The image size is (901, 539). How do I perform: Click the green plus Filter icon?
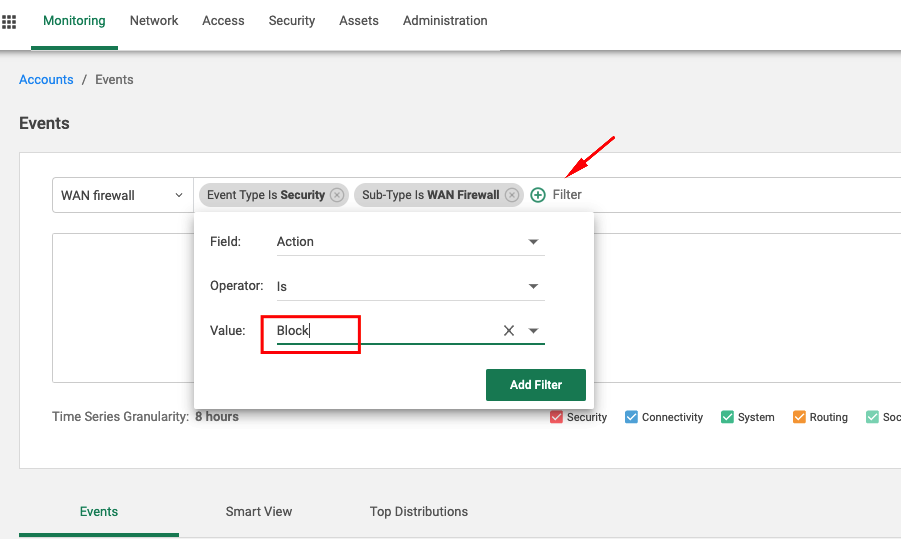pyautogui.click(x=538, y=195)
